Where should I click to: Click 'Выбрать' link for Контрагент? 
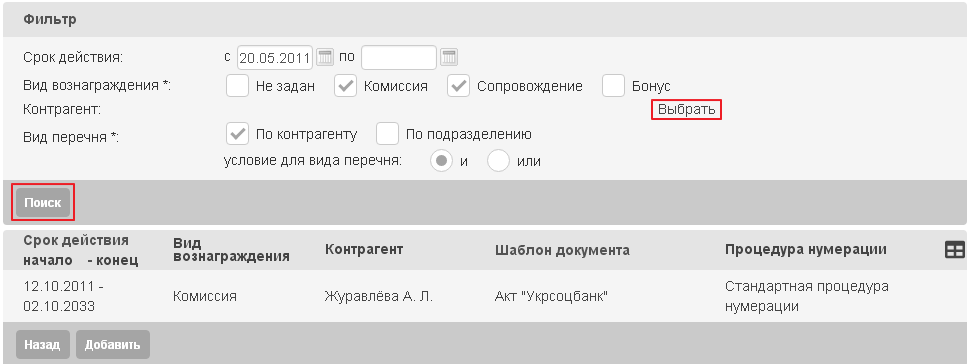click(x=687, y=110)
